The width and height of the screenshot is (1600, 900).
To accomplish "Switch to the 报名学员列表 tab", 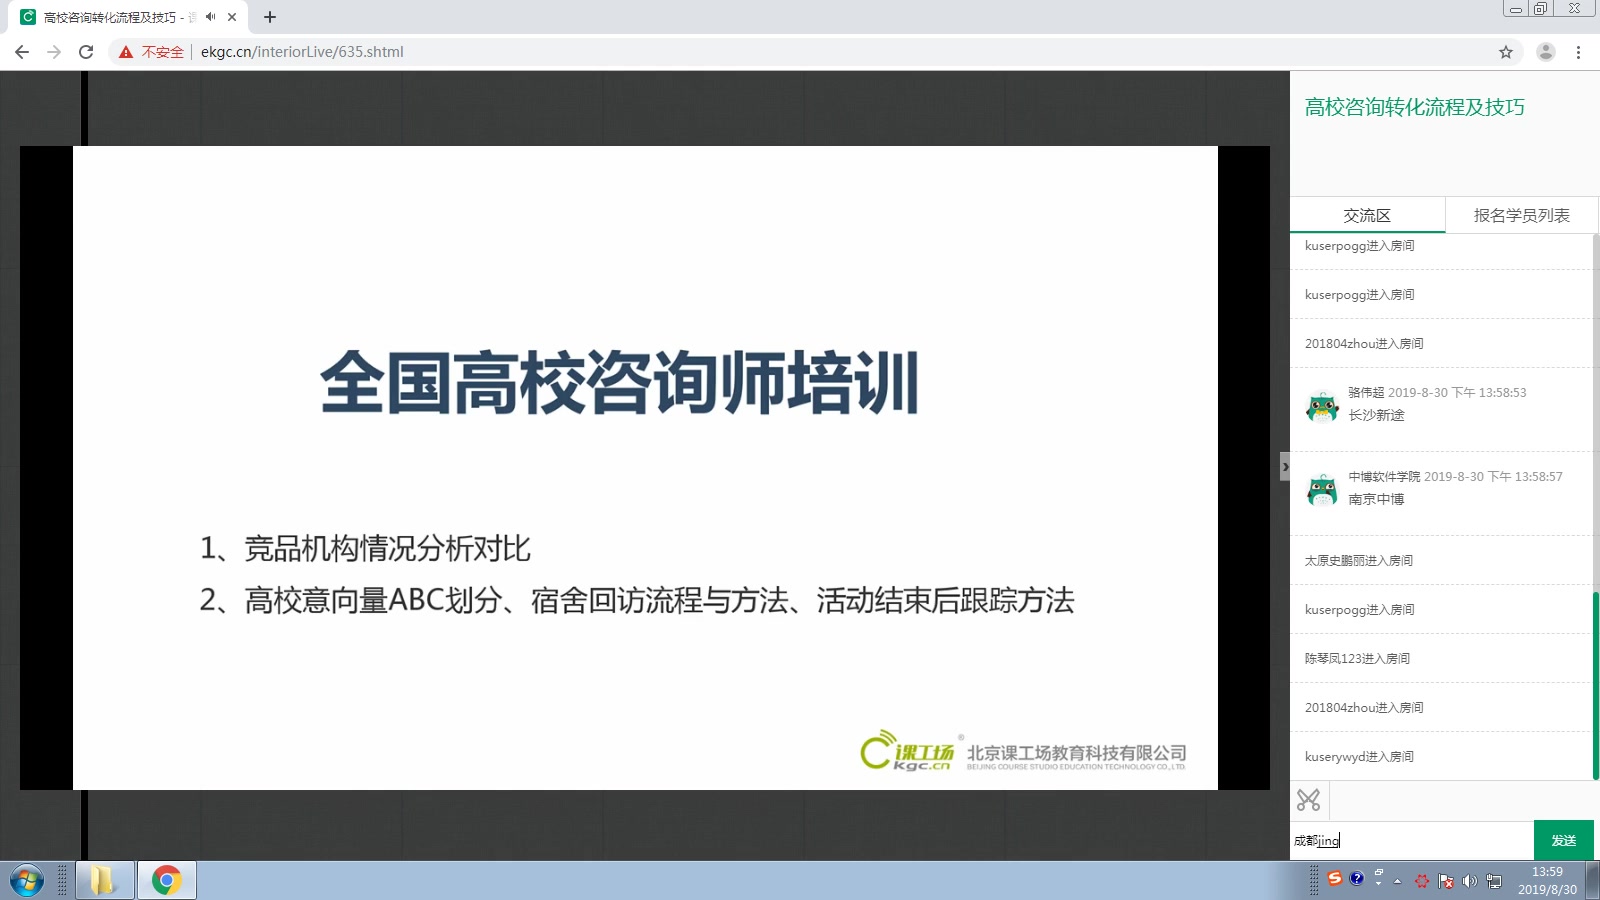I will (x=1521, y=214).
